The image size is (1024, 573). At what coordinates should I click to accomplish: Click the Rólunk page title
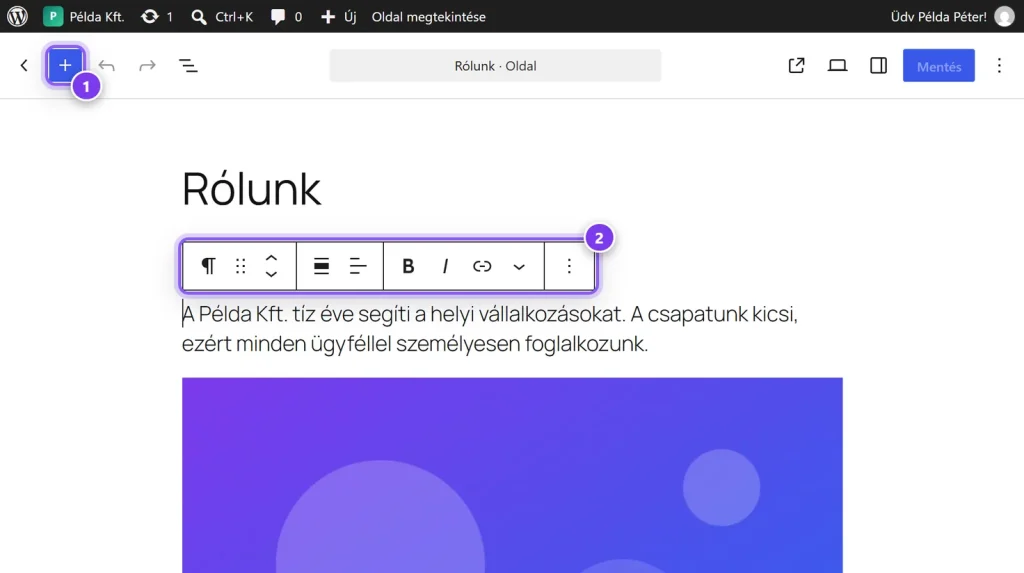(251, 189)
